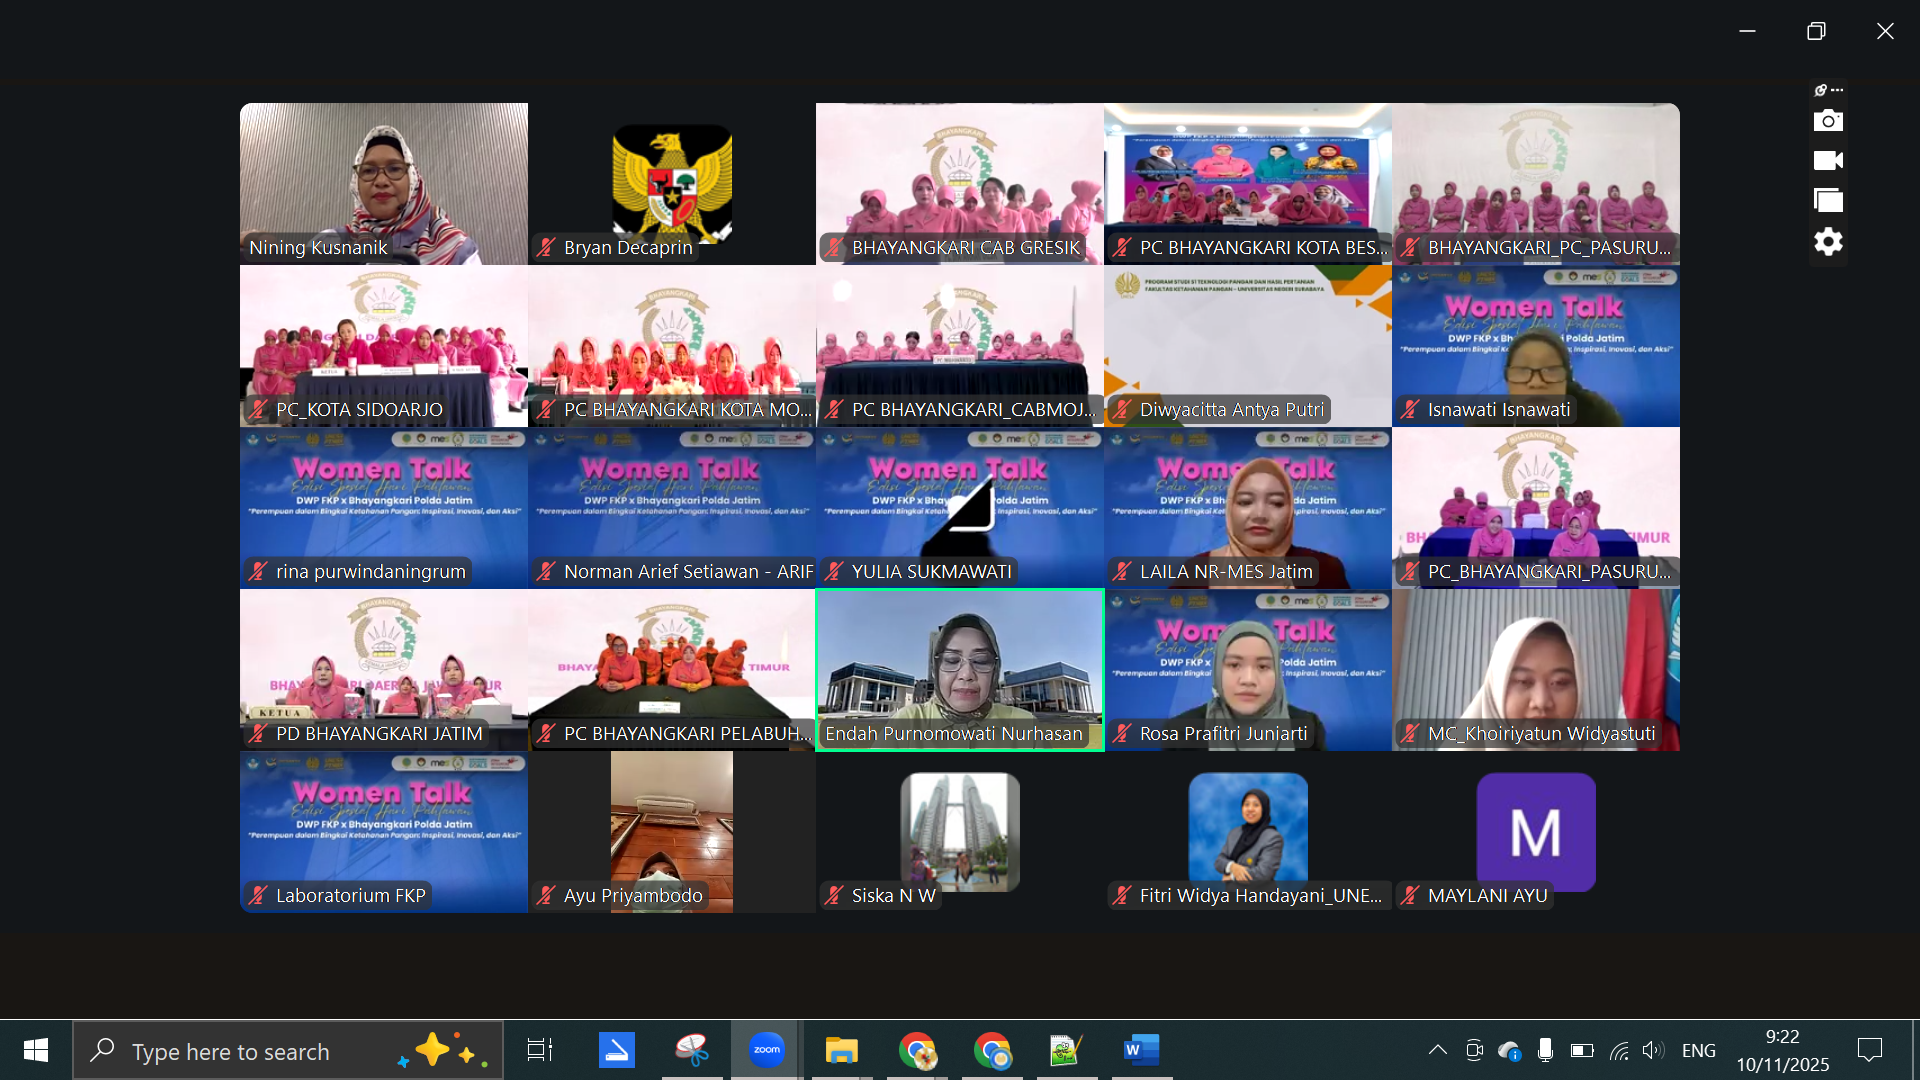Open the snipping settings gear
1920x1080 pixels.
click(x=1828, y=242)
